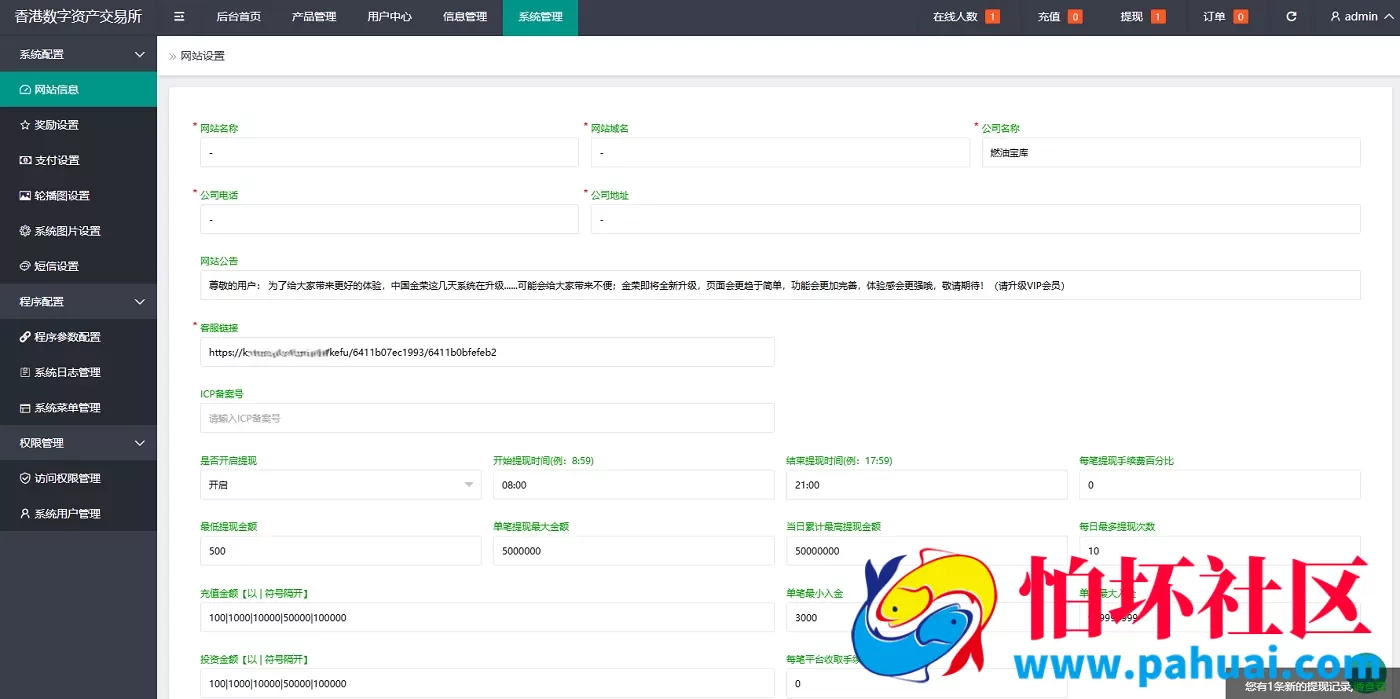The image size is (1400, 699).
Task: Click the 单笔提现最大金额 input field
Action: tap(634, 551)
